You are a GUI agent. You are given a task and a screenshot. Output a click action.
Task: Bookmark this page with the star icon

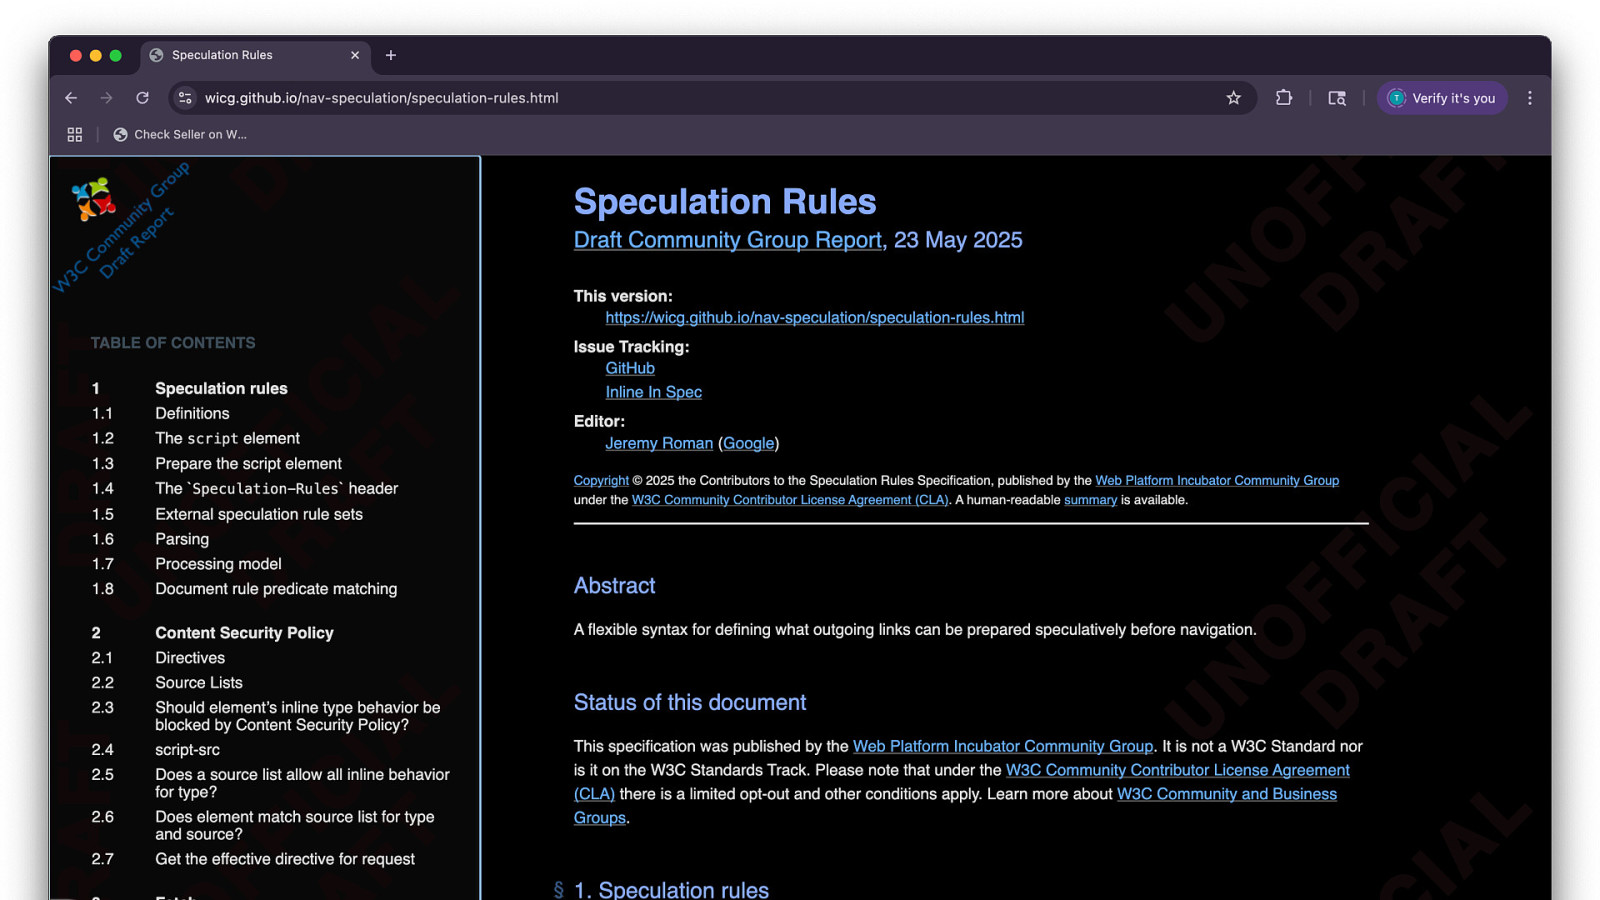coord(1233,98)
